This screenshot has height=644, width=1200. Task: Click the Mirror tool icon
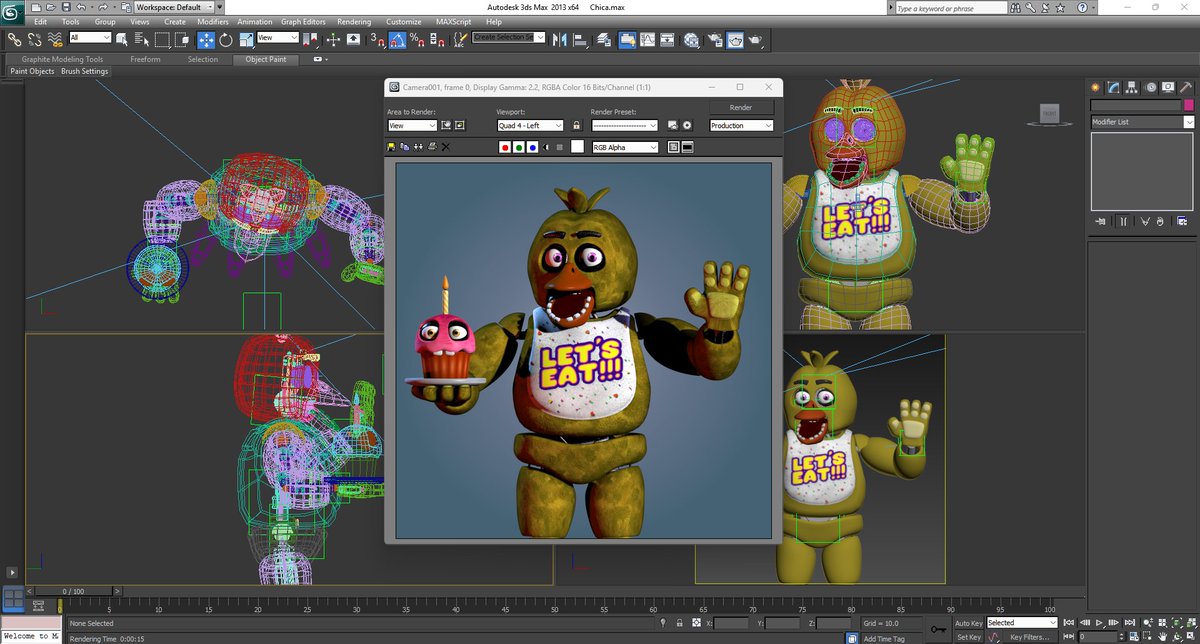coord(559,39)
